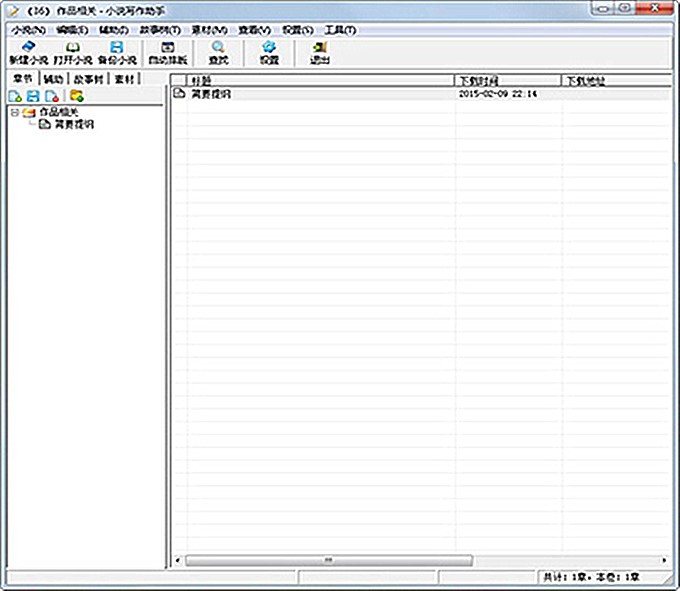The width and height of the screenshot is (680, 591).
Task: Click the folder icon of 作品相关 in the tree
Action: [29, 112]
